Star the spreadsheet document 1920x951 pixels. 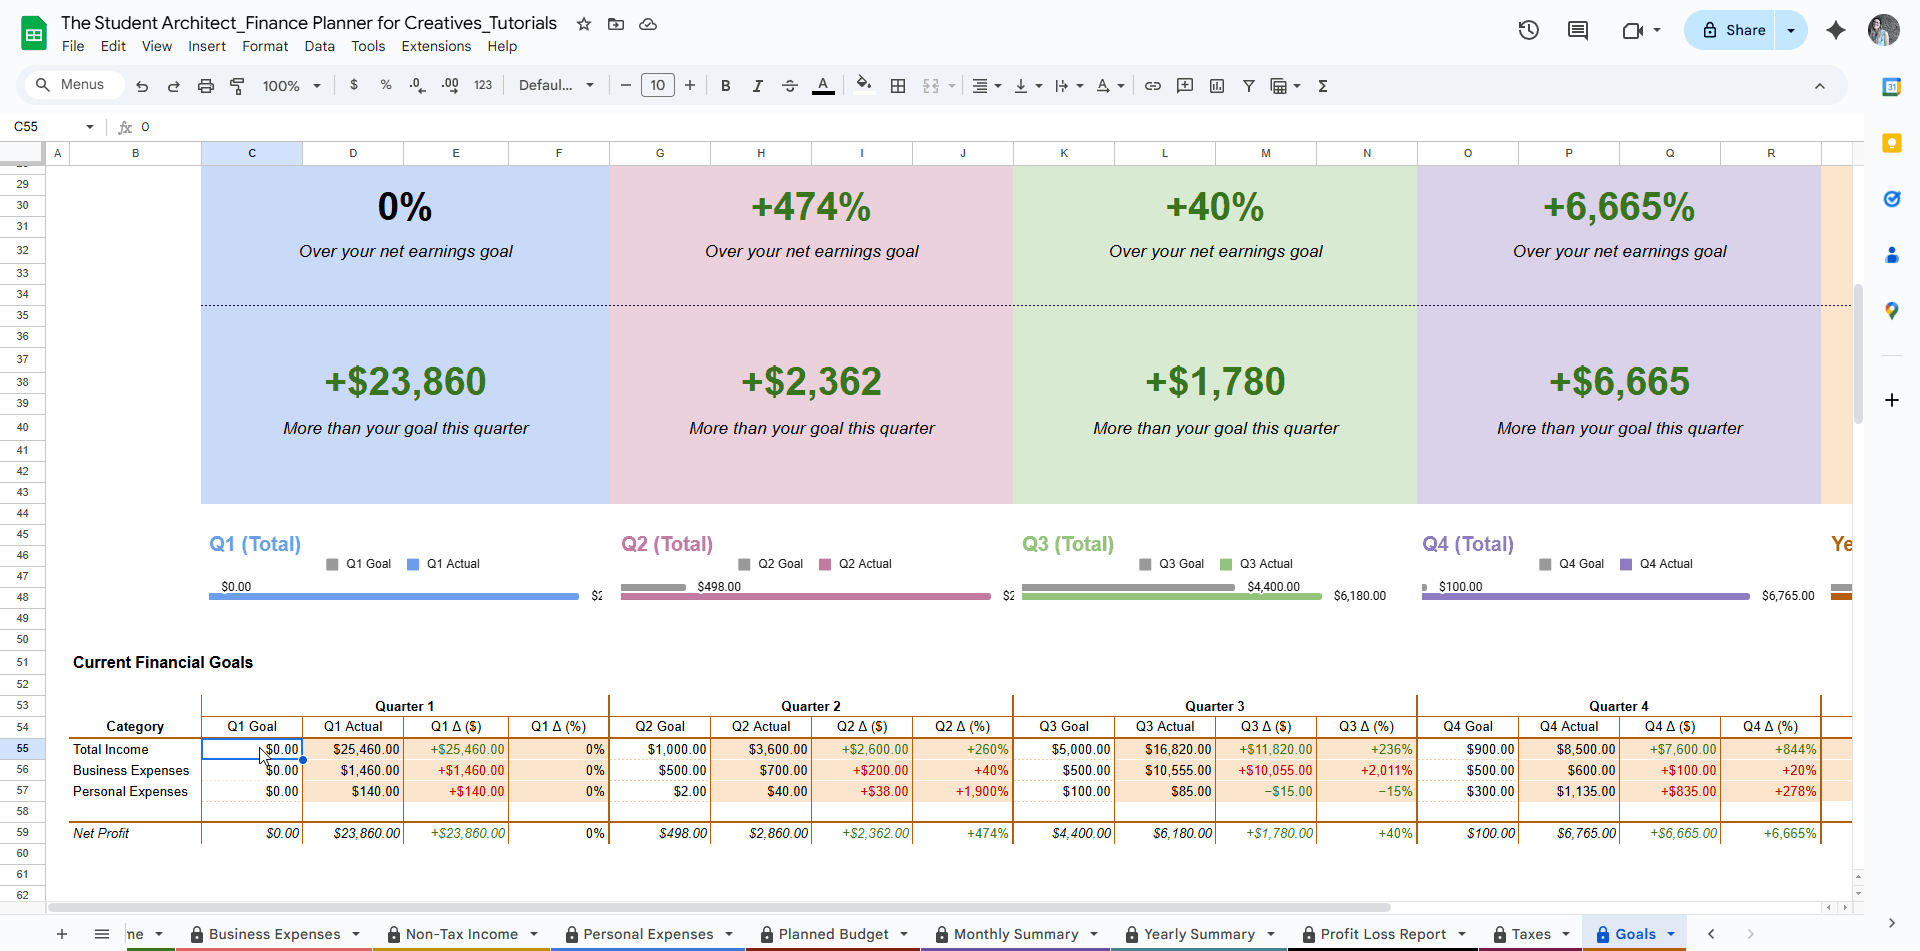pyautogui.click(x=584, y=24)
